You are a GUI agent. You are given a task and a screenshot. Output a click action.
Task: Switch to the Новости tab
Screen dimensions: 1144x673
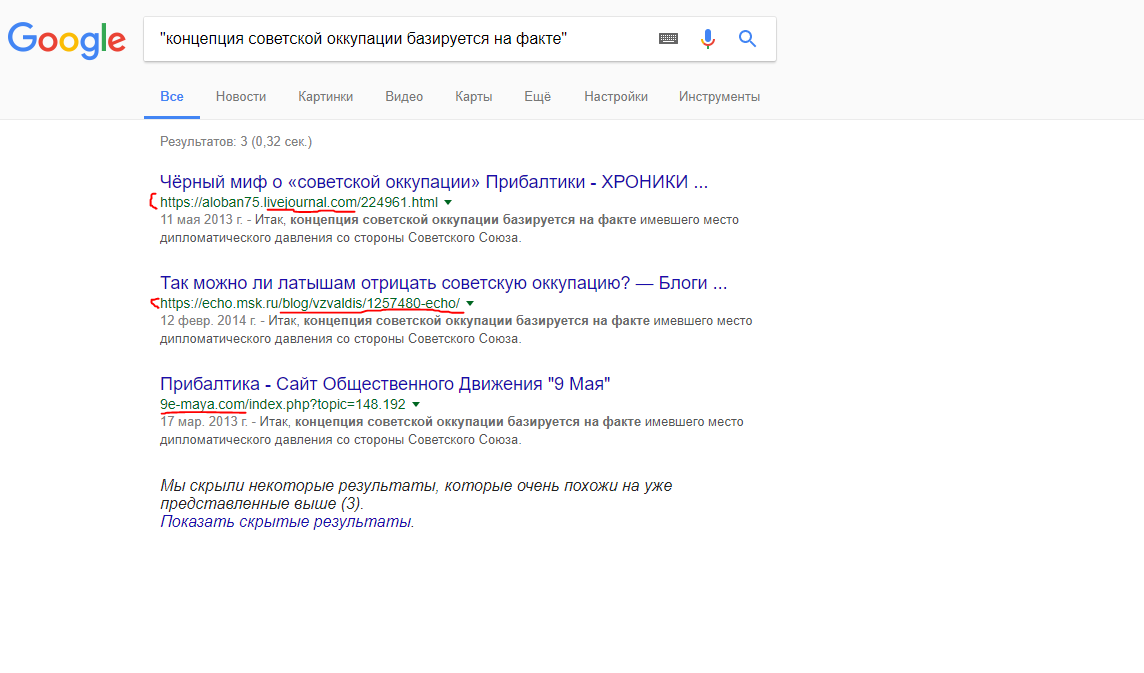pyautogui.click(x=241, y=96)
